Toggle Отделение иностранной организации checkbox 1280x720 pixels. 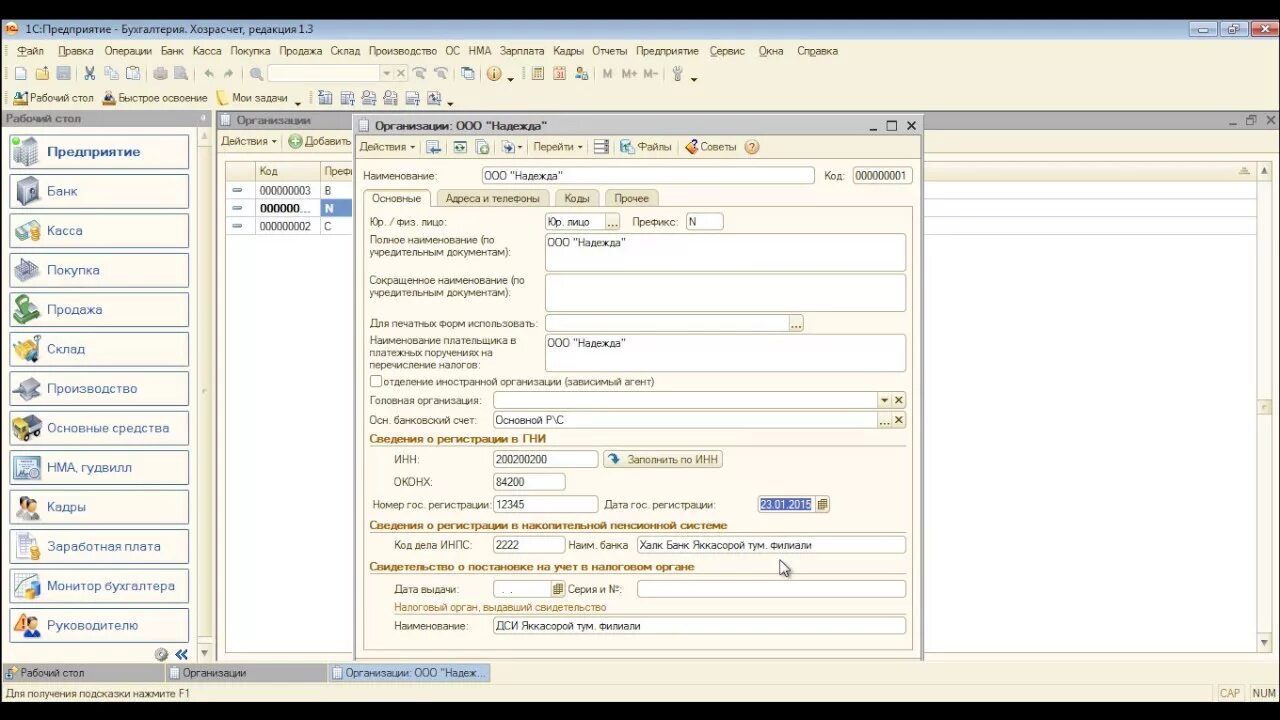click(x=376, y=381)
